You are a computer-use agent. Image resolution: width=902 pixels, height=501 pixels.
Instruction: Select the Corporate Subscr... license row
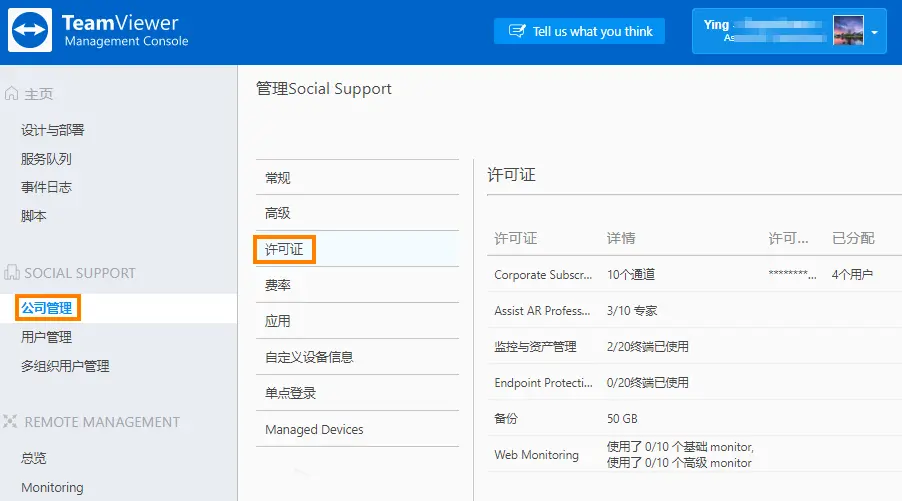(x=694, y=274)
